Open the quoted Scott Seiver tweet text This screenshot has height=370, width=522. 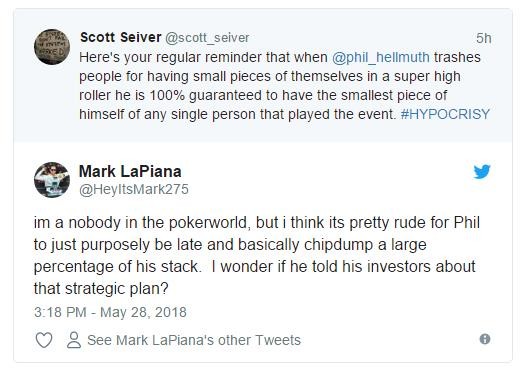click(x=285, y=86)
